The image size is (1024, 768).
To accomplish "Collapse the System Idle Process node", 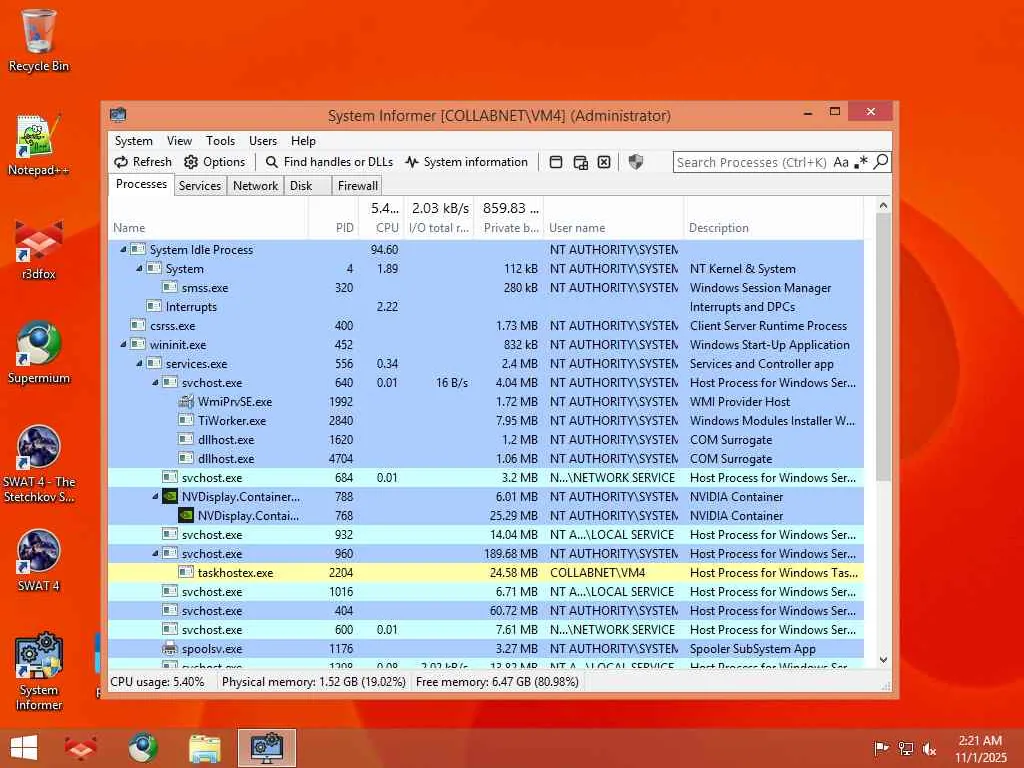I will [x=123, y=249].
